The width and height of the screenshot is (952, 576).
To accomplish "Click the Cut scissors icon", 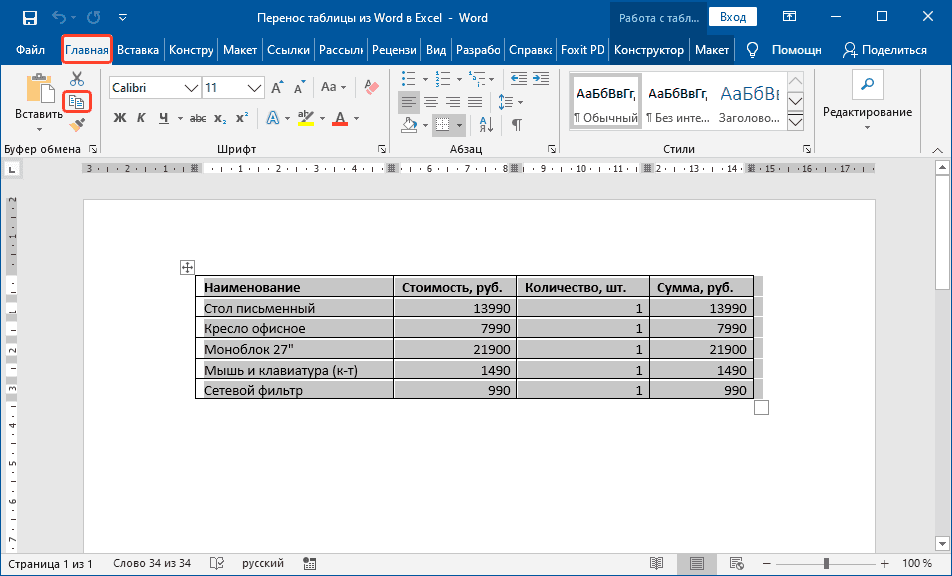I will pos(77,79).
